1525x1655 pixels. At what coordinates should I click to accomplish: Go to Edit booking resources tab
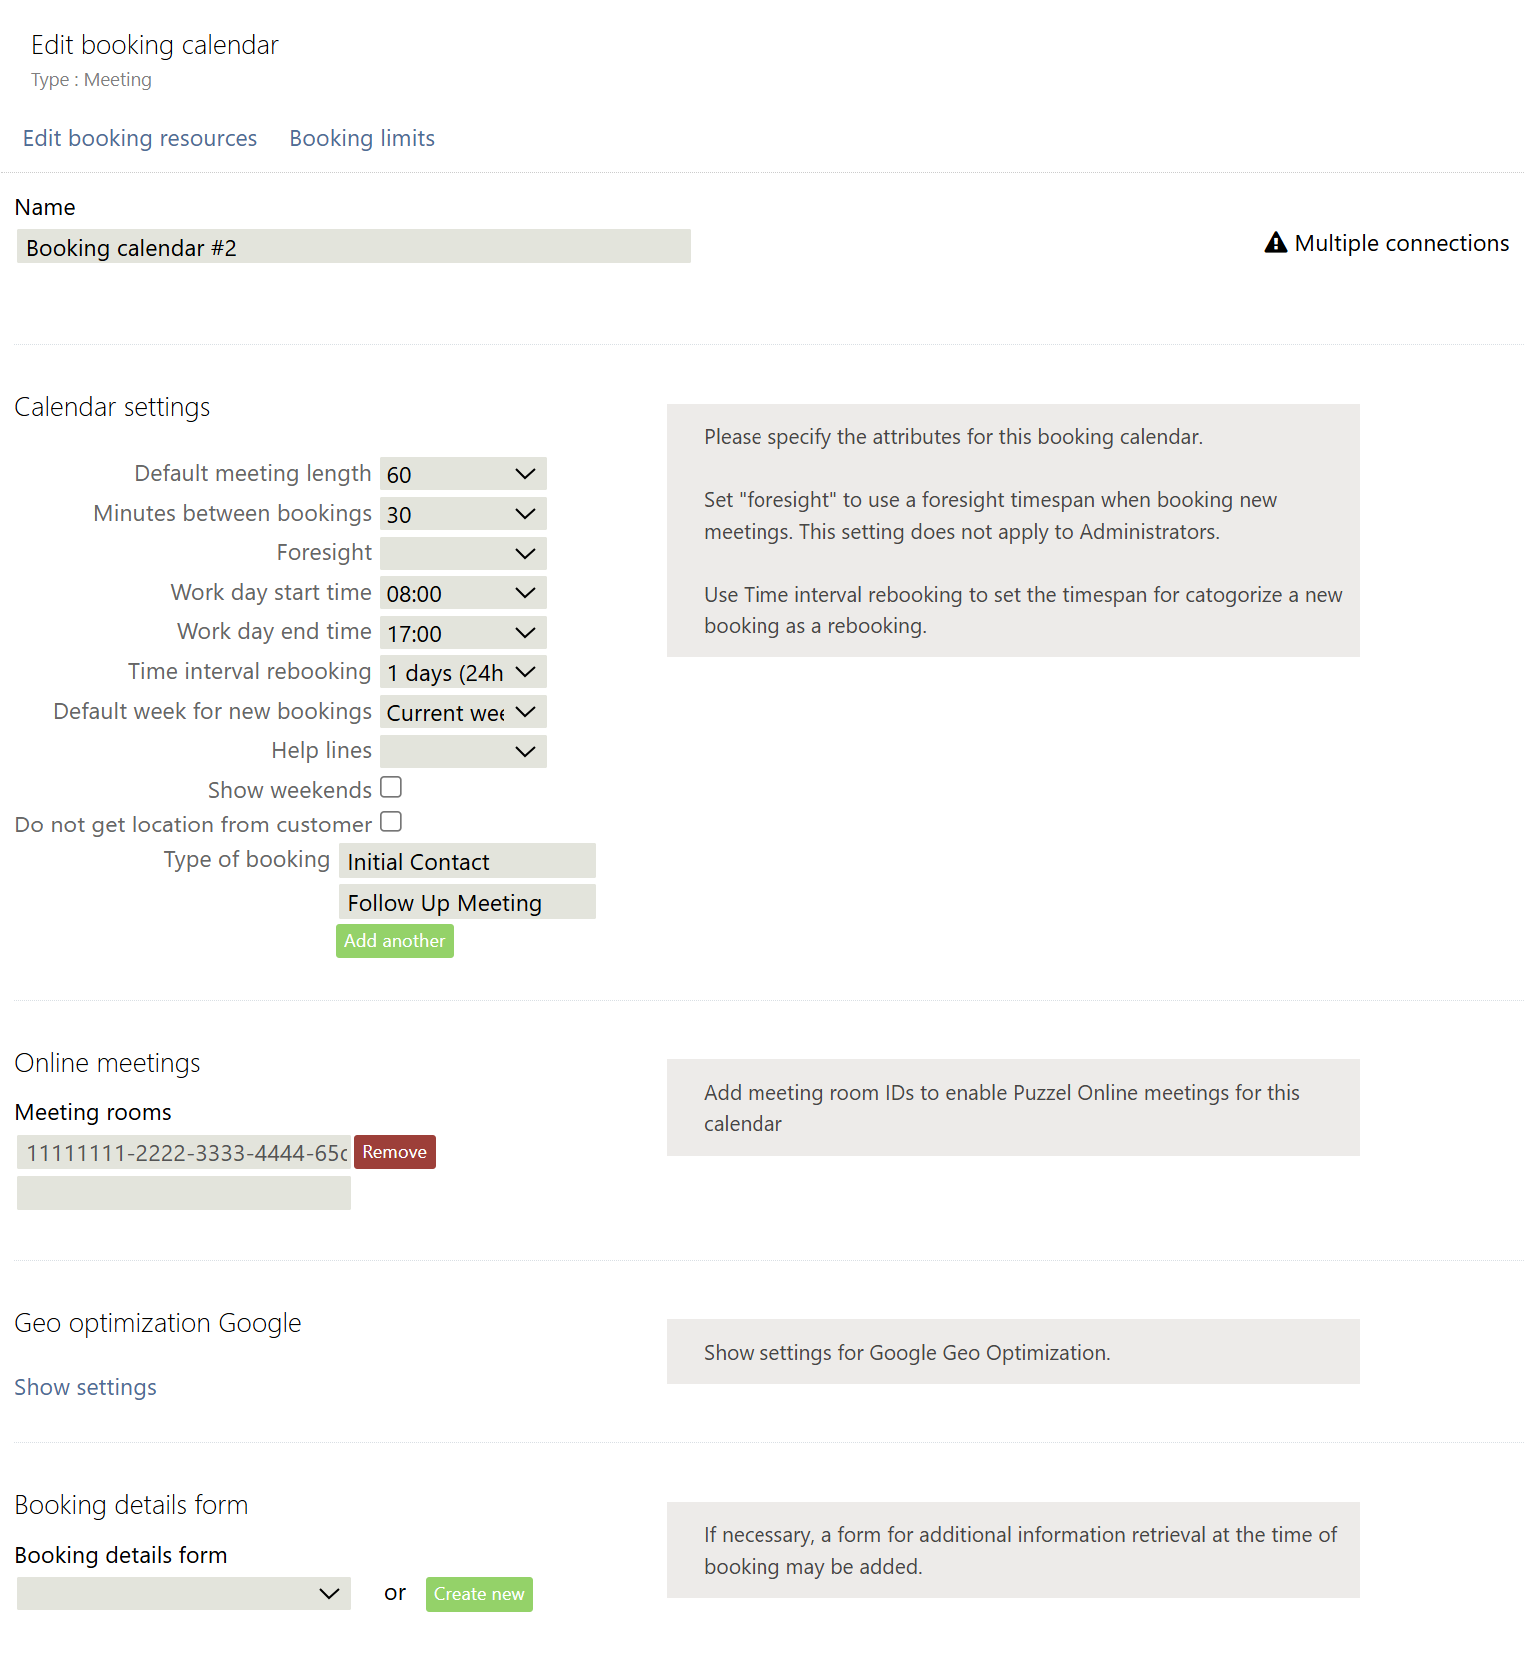click(x=140, y=138)
